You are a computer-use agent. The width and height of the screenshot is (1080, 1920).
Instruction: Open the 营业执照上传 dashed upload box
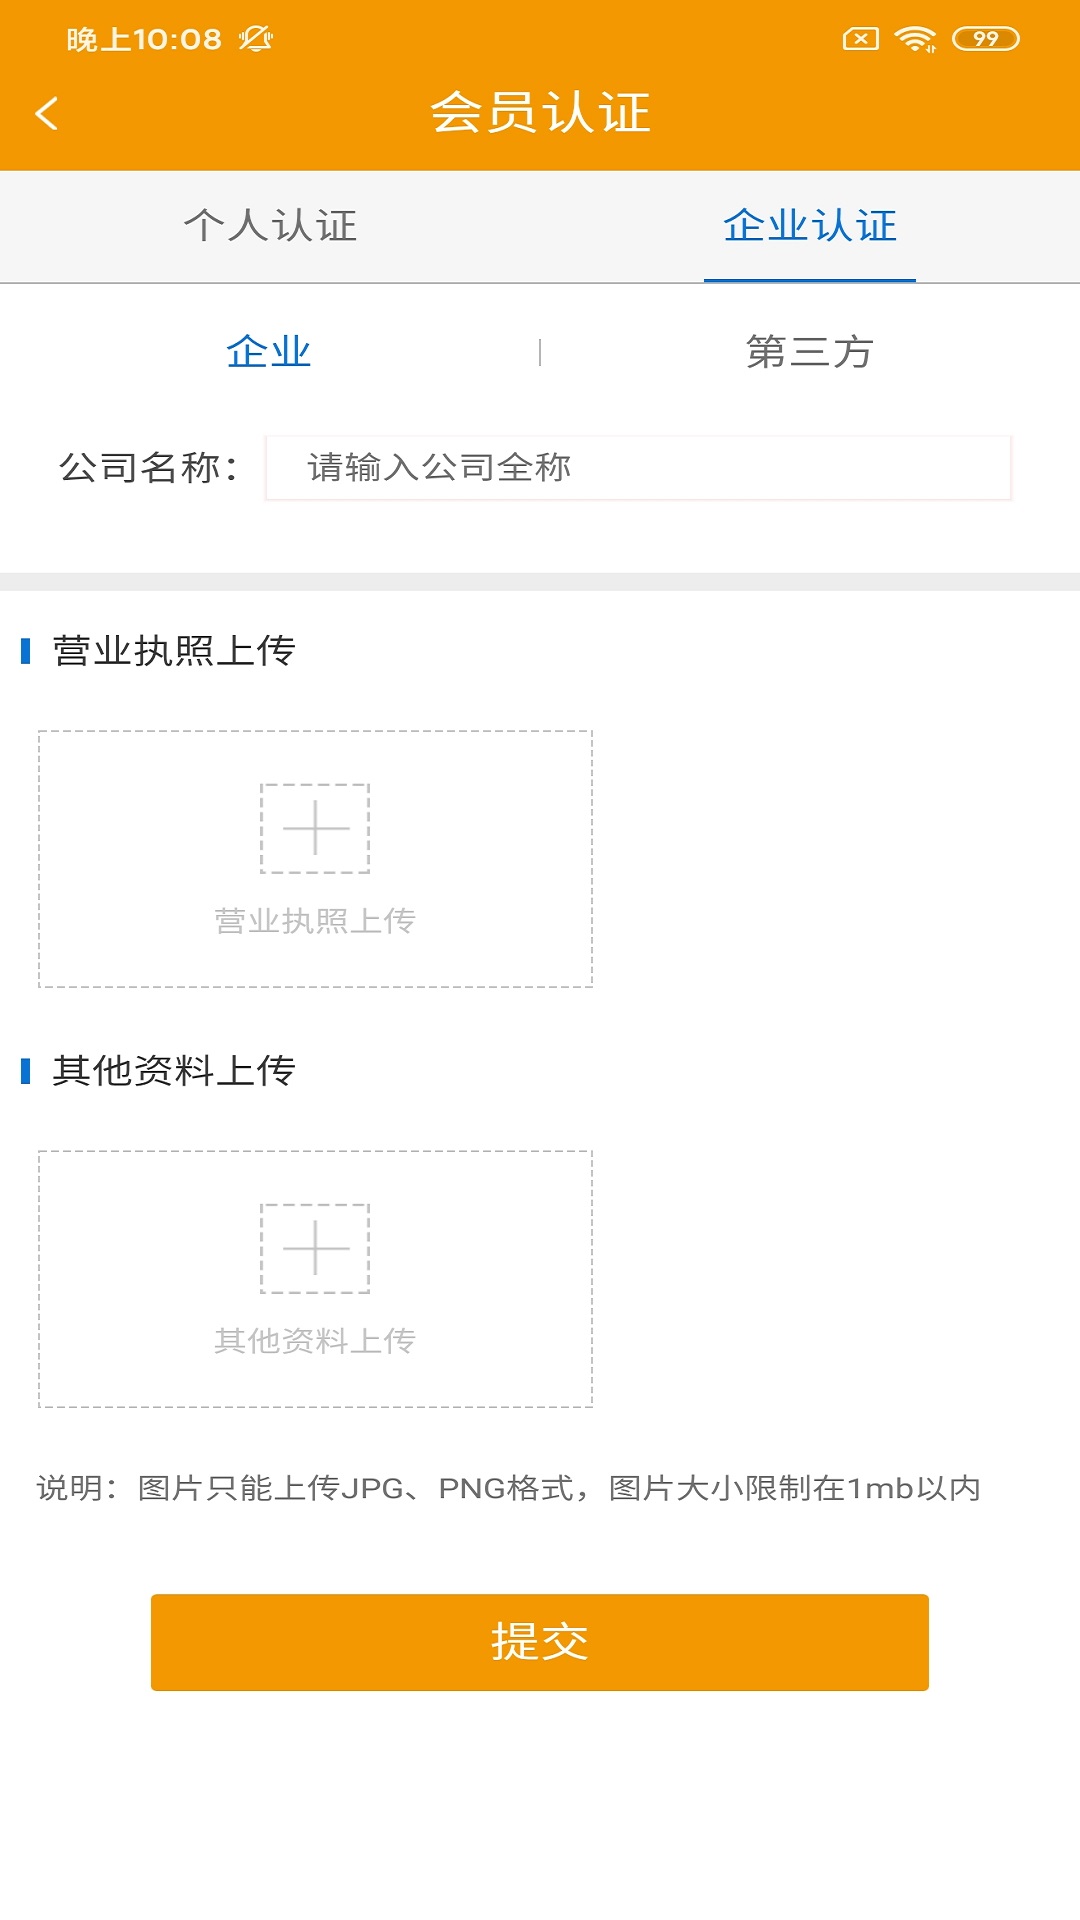pyautogui.click(x=315, y=859)
